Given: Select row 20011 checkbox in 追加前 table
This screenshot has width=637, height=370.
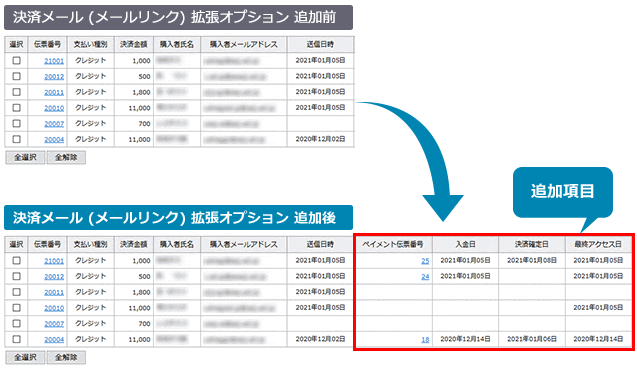Looking at the screenshot, I should (x=16, y=92).
